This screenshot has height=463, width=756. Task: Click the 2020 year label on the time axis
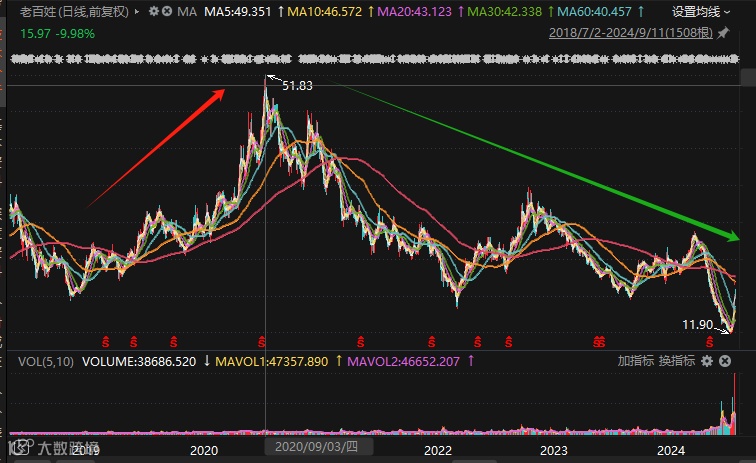click(204, 450)
